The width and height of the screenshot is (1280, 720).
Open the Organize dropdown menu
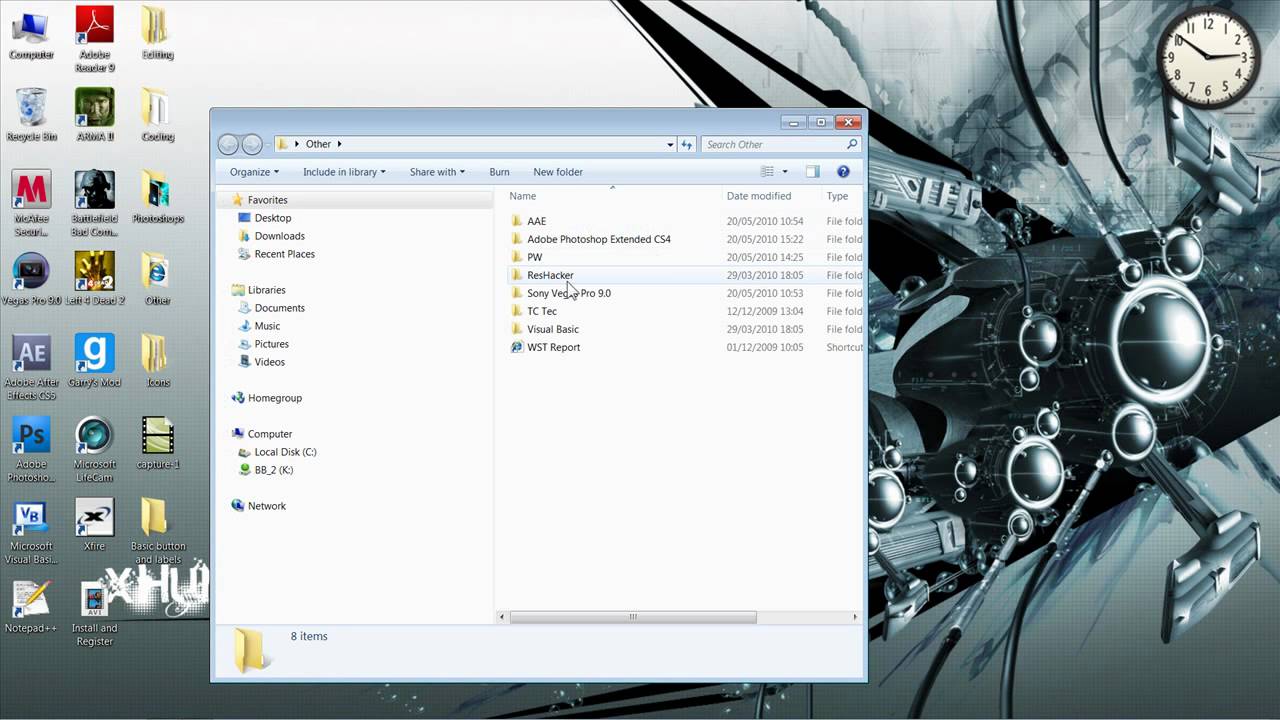pos(254,172)
